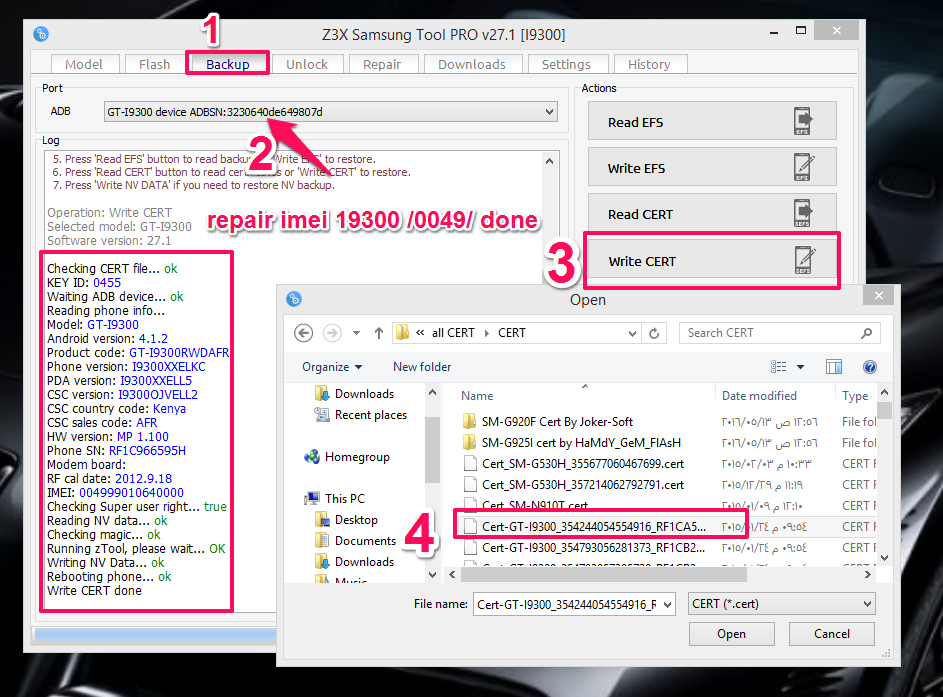Viewport: 943px width, 697px height.
Task: Refresh the CERT folder view
Action: click(654, 333)
